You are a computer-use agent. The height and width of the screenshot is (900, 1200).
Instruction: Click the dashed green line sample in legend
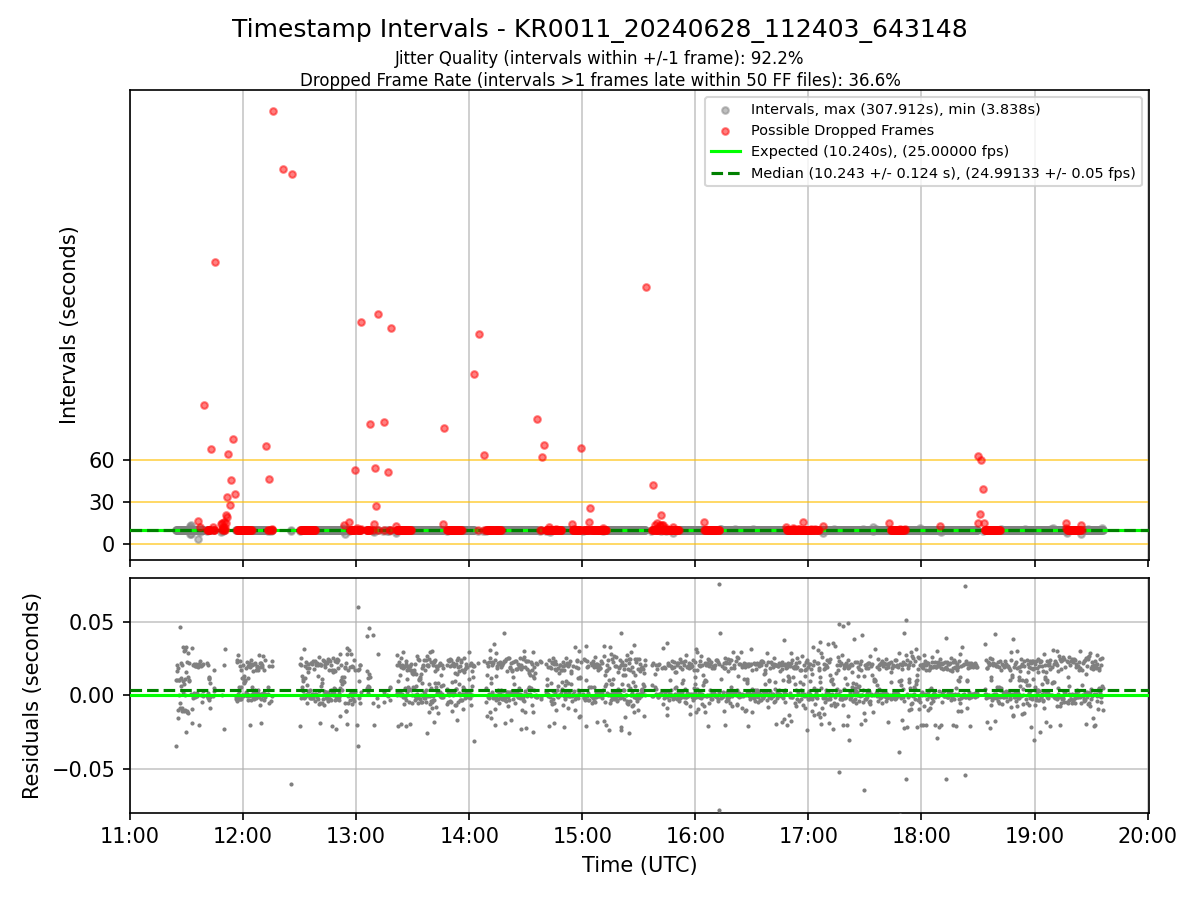tap(726, 173)
